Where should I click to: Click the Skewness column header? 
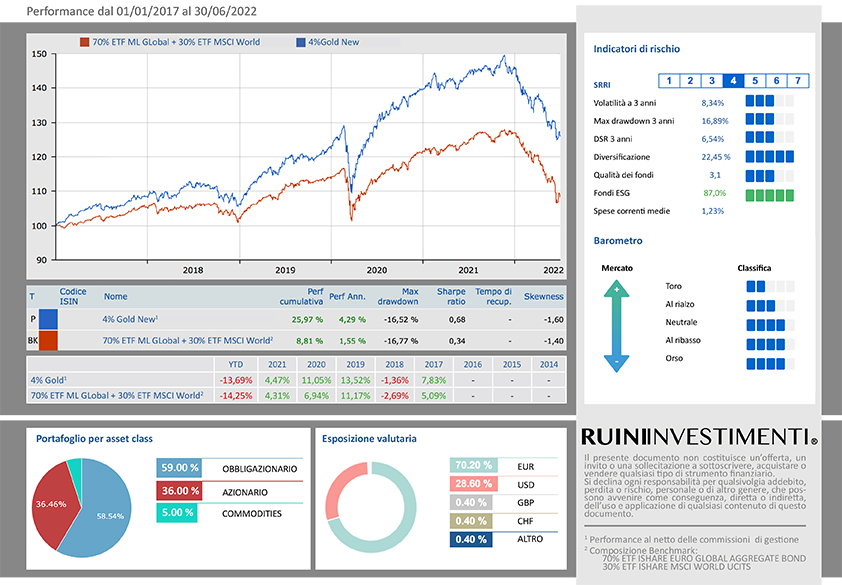[x=543, y=297]
